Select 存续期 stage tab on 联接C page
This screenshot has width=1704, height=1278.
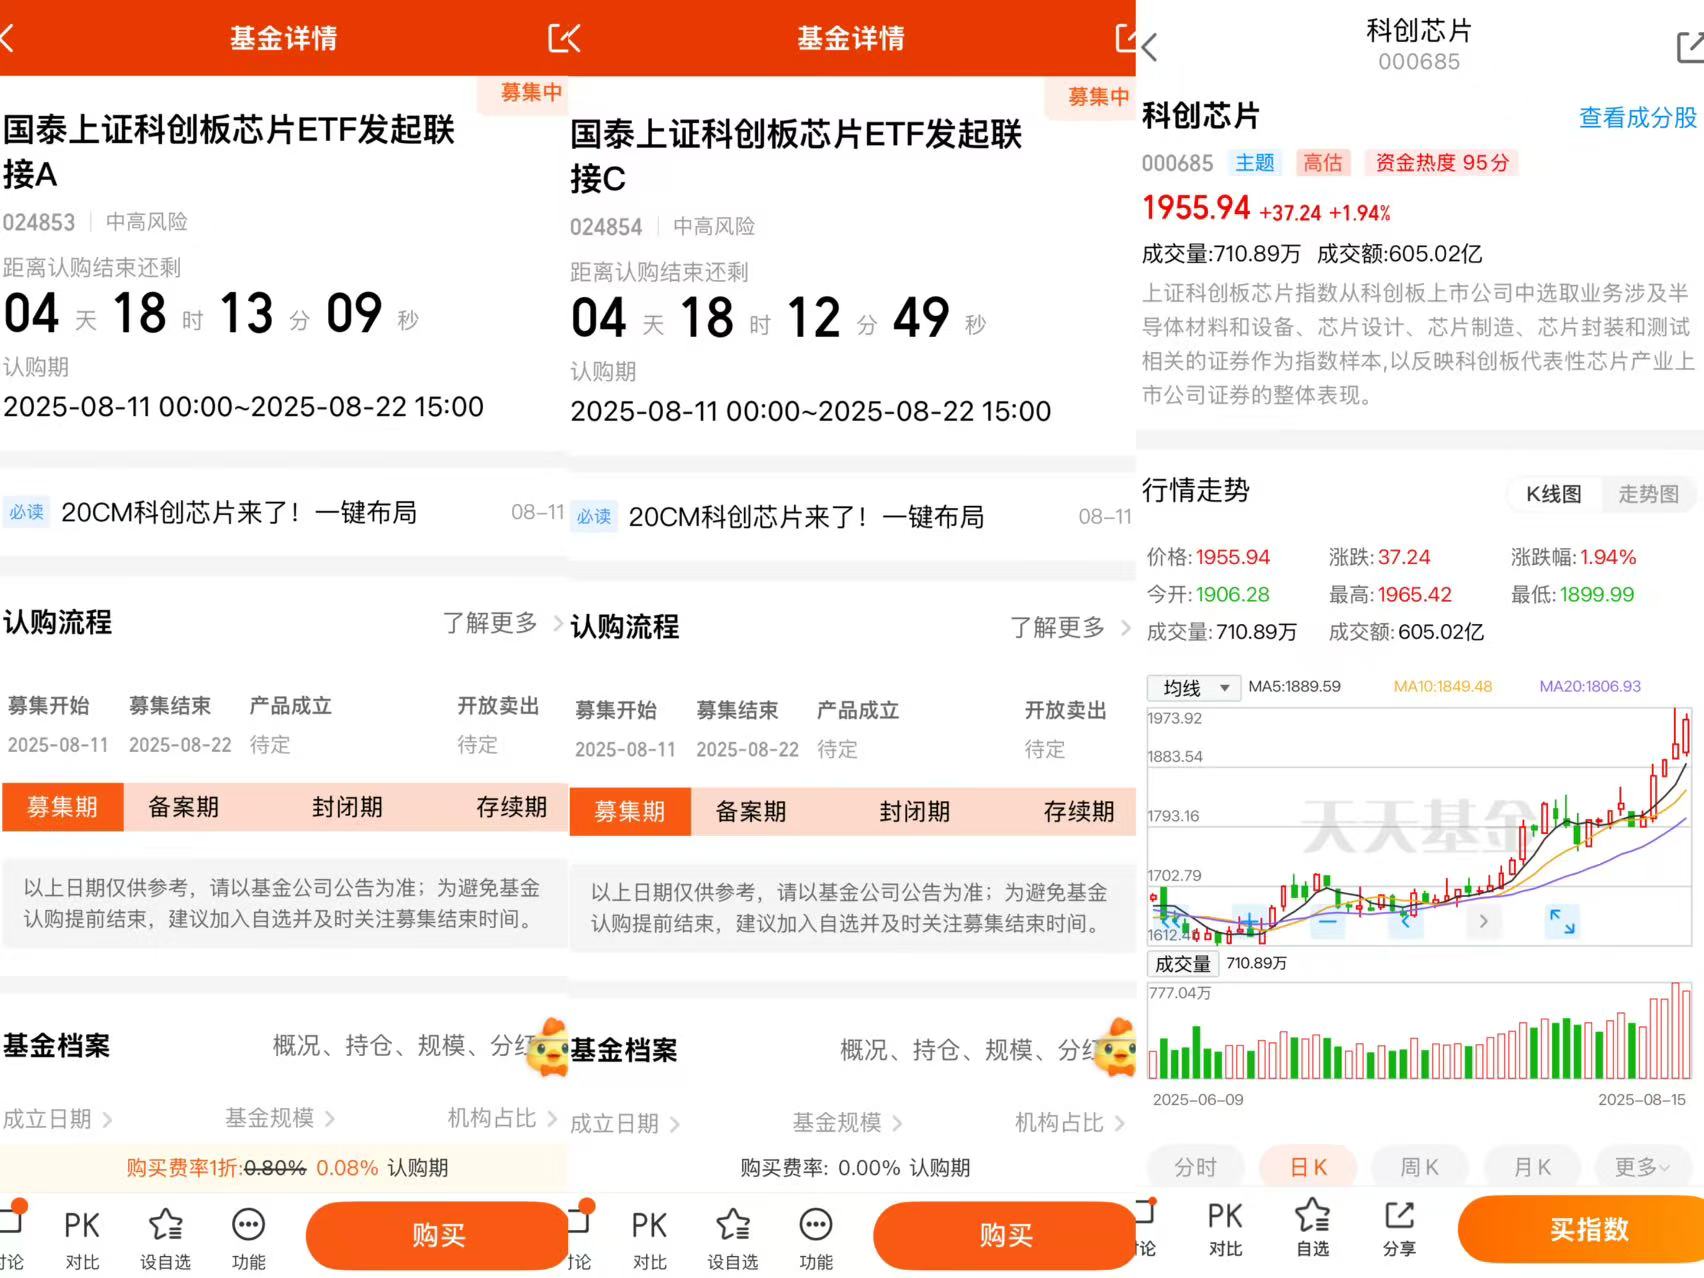(1079, 811)
